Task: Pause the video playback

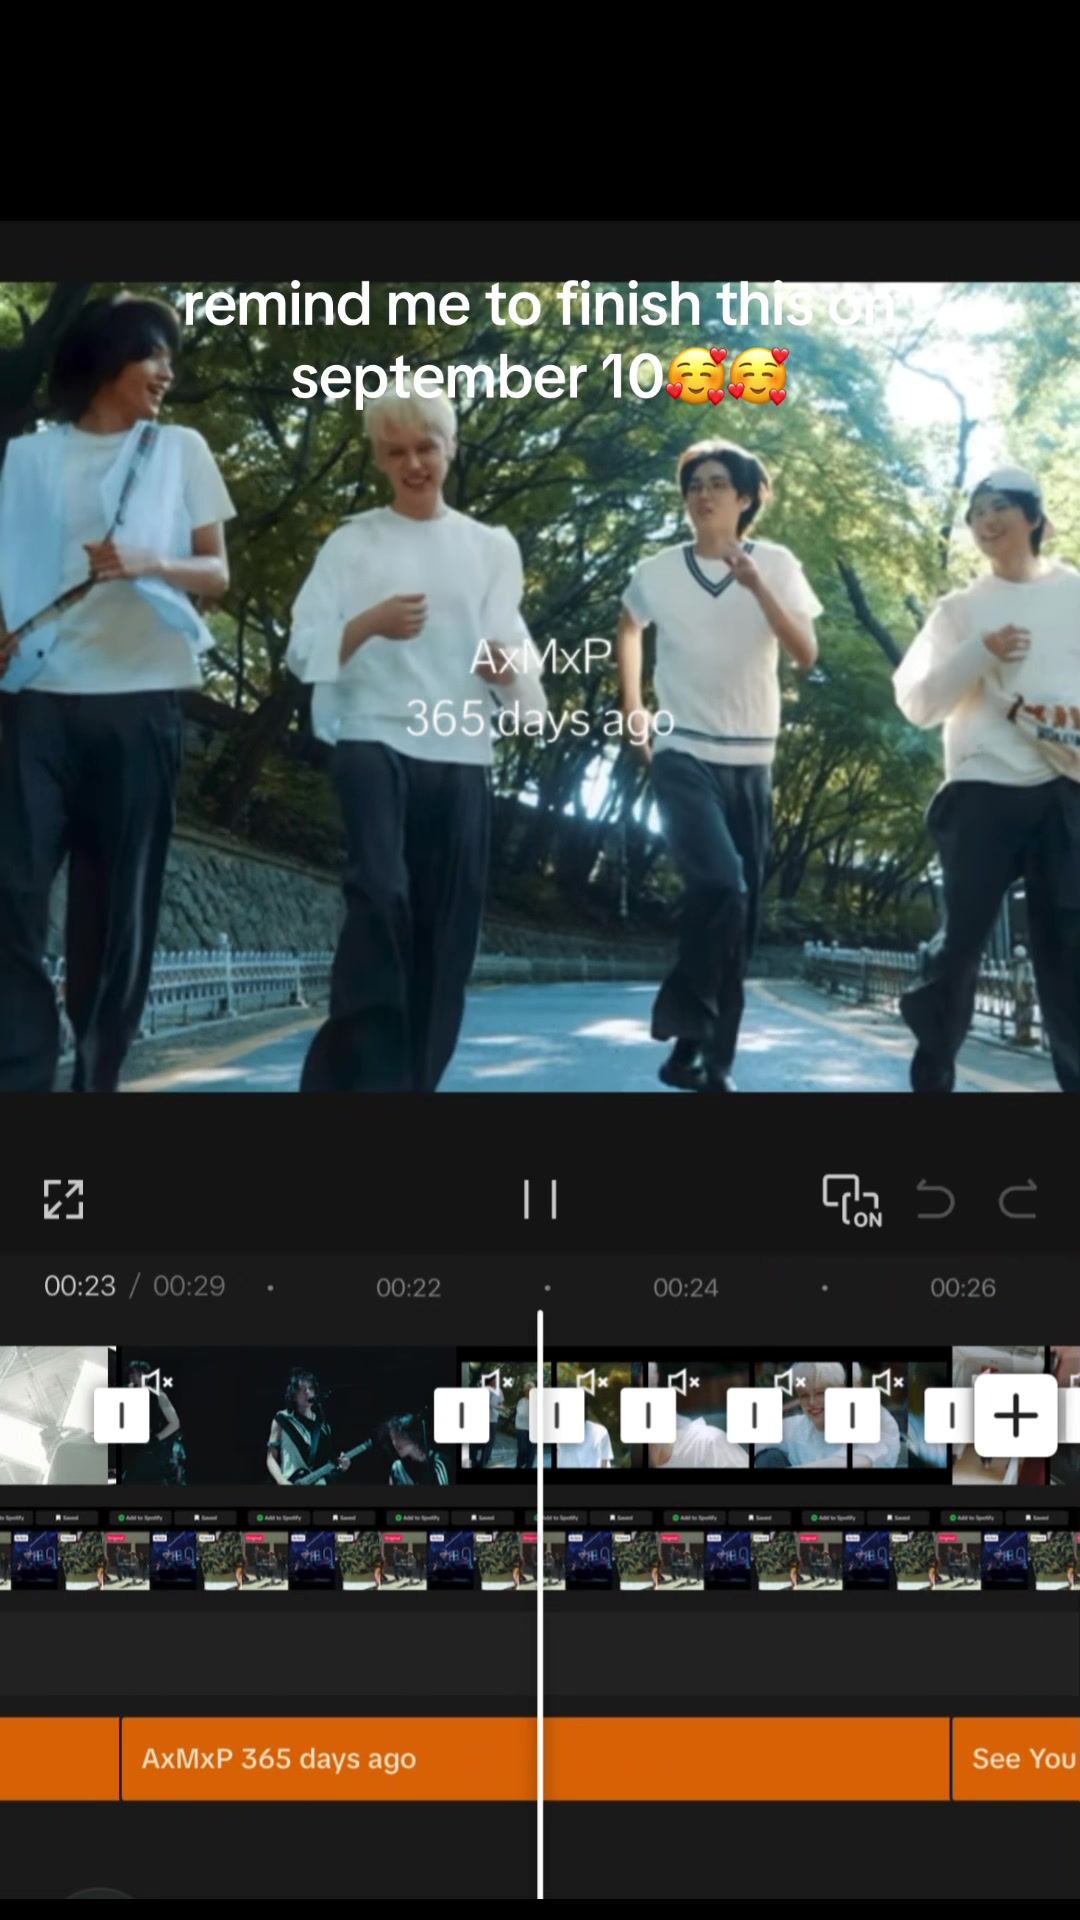Action: [540, 1199]
